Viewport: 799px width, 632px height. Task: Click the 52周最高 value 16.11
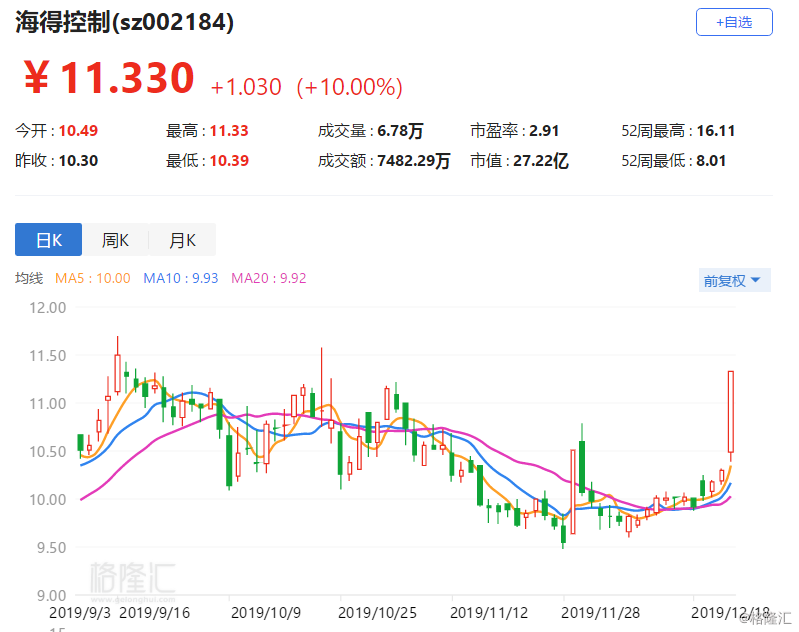pos(715,131)
